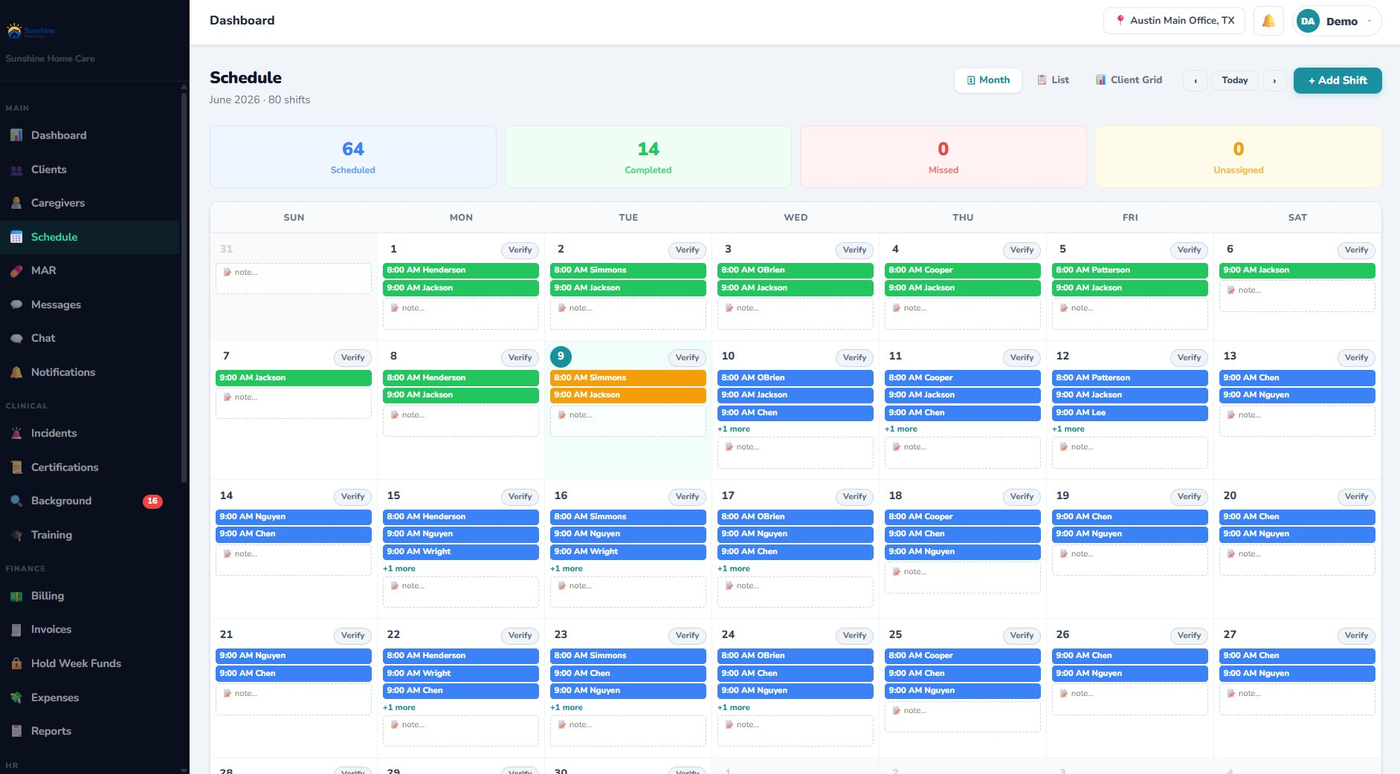Switch to List view tab
Screen dimensions: 1400x774
click(x=1053, y=80)
